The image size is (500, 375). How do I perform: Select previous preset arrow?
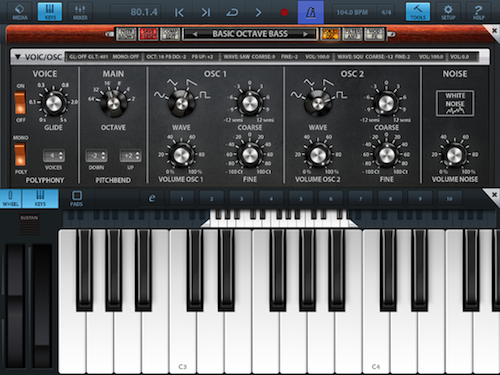195,34
